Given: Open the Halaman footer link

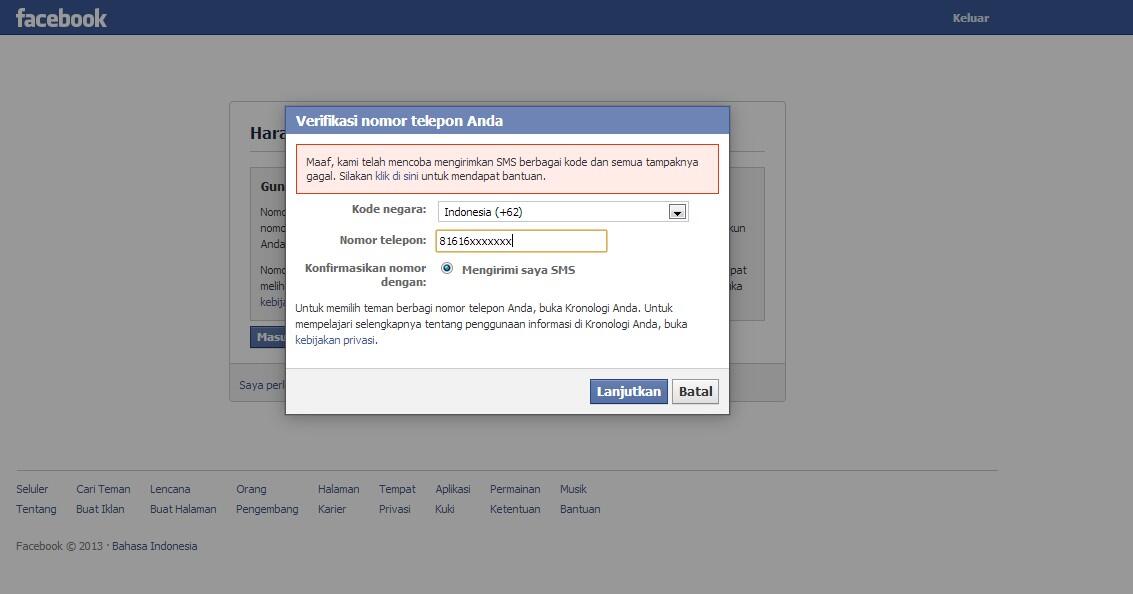Looking at the screenshot, I should 338,489.
